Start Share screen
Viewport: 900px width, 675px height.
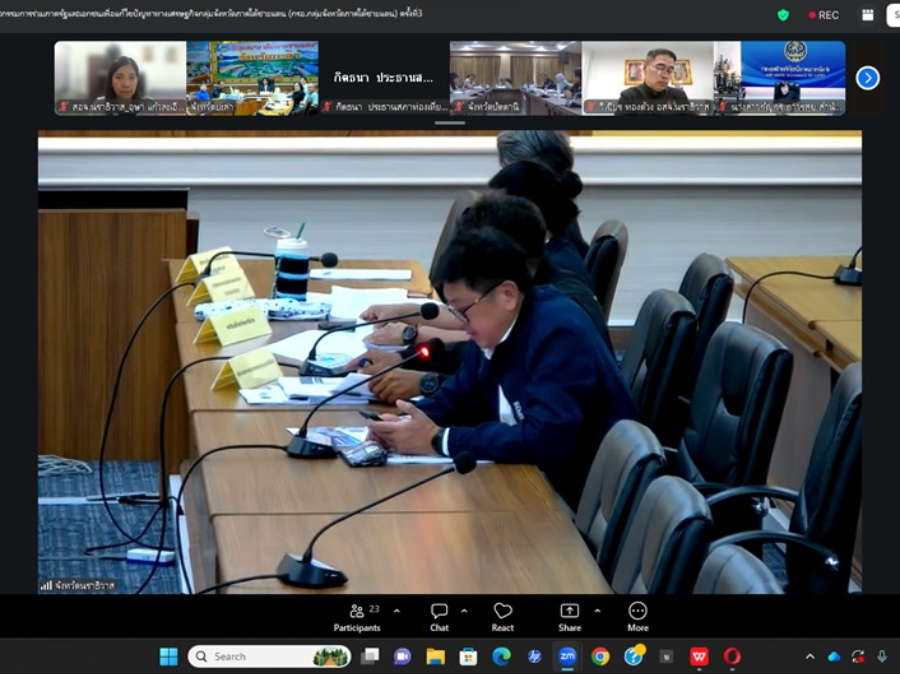pos(569,617)
